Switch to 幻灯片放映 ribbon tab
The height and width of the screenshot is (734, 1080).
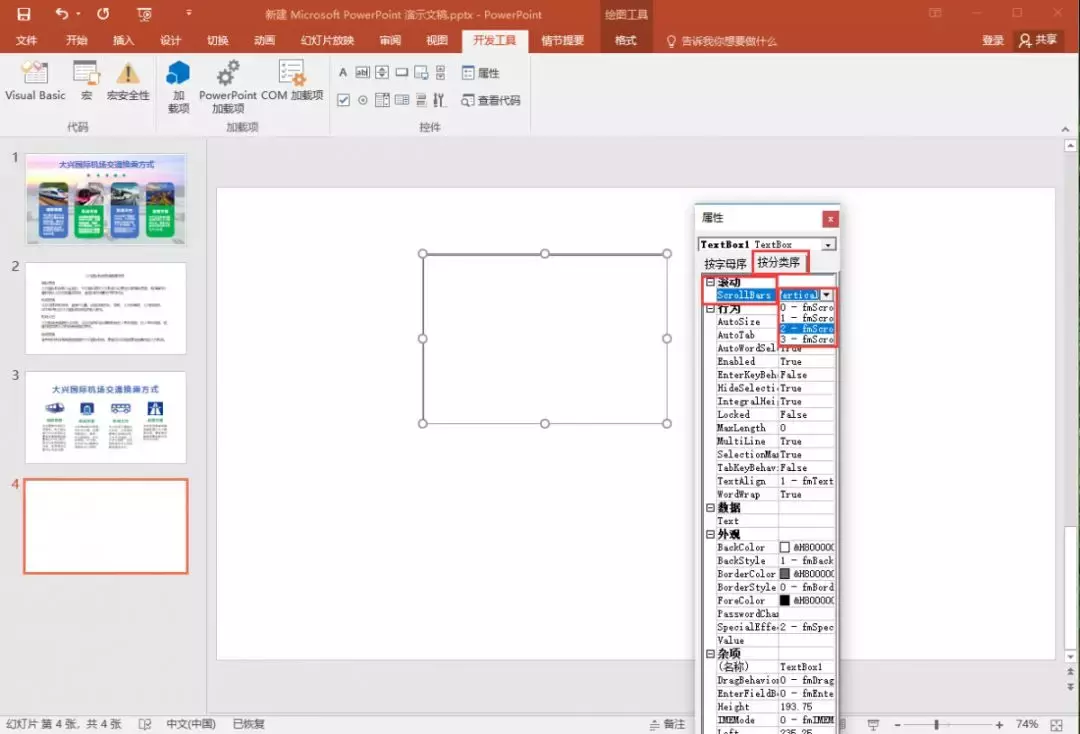click(x=327, y=41)
